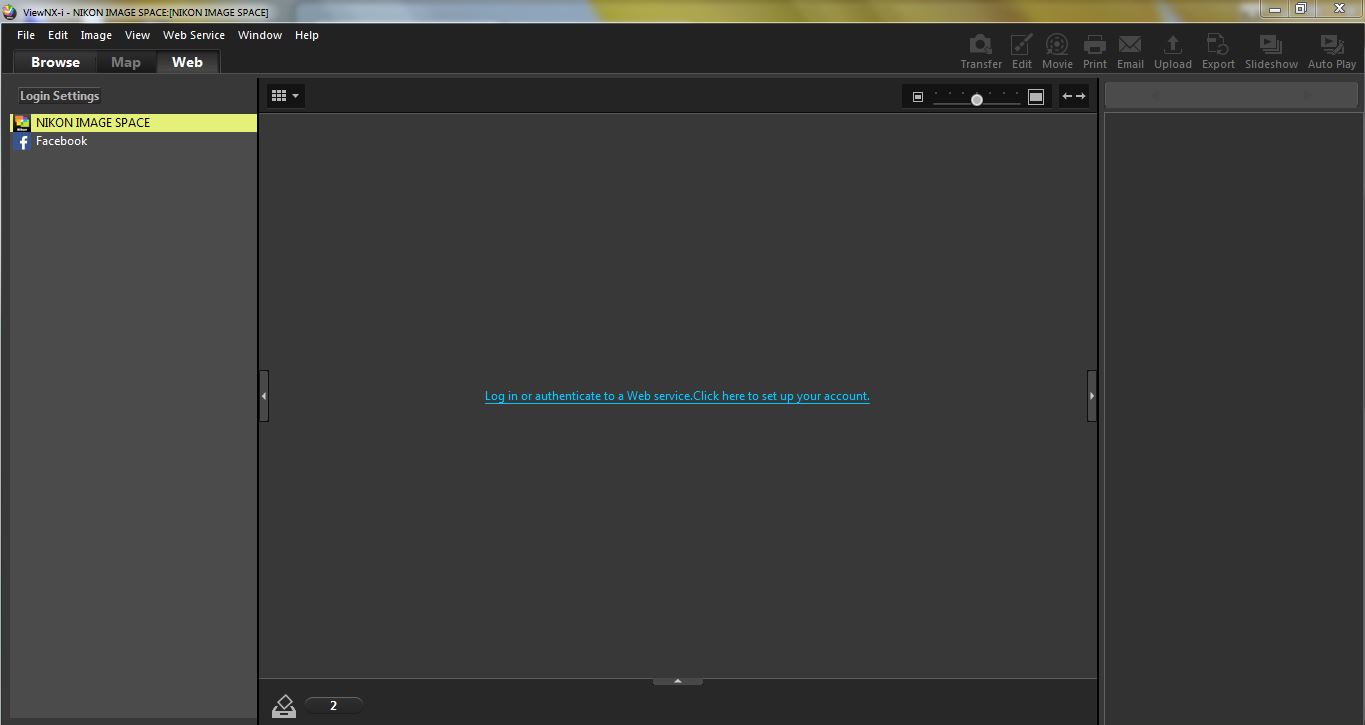Screen dimensions: 1365x725
Task: Open the File menu
Action: point(26,35)
